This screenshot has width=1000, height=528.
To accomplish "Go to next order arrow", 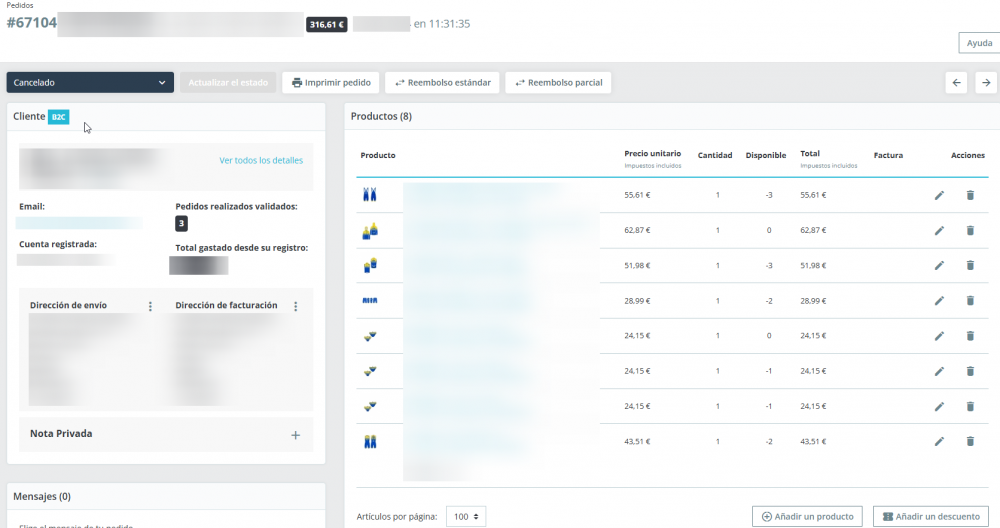I will click(986, 82).
